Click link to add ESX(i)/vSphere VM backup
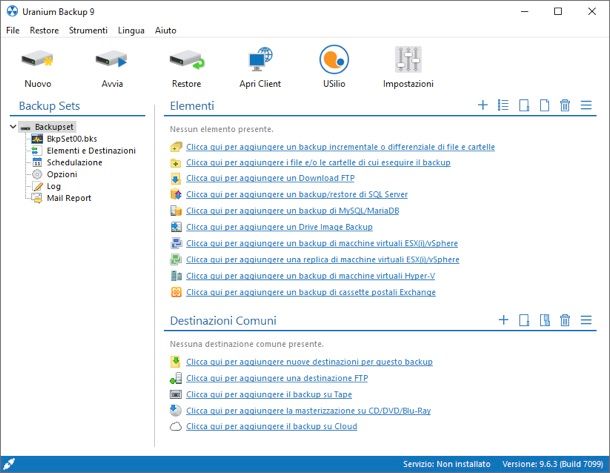This screenshot has width=610, height=473. (x=322, y=243)
